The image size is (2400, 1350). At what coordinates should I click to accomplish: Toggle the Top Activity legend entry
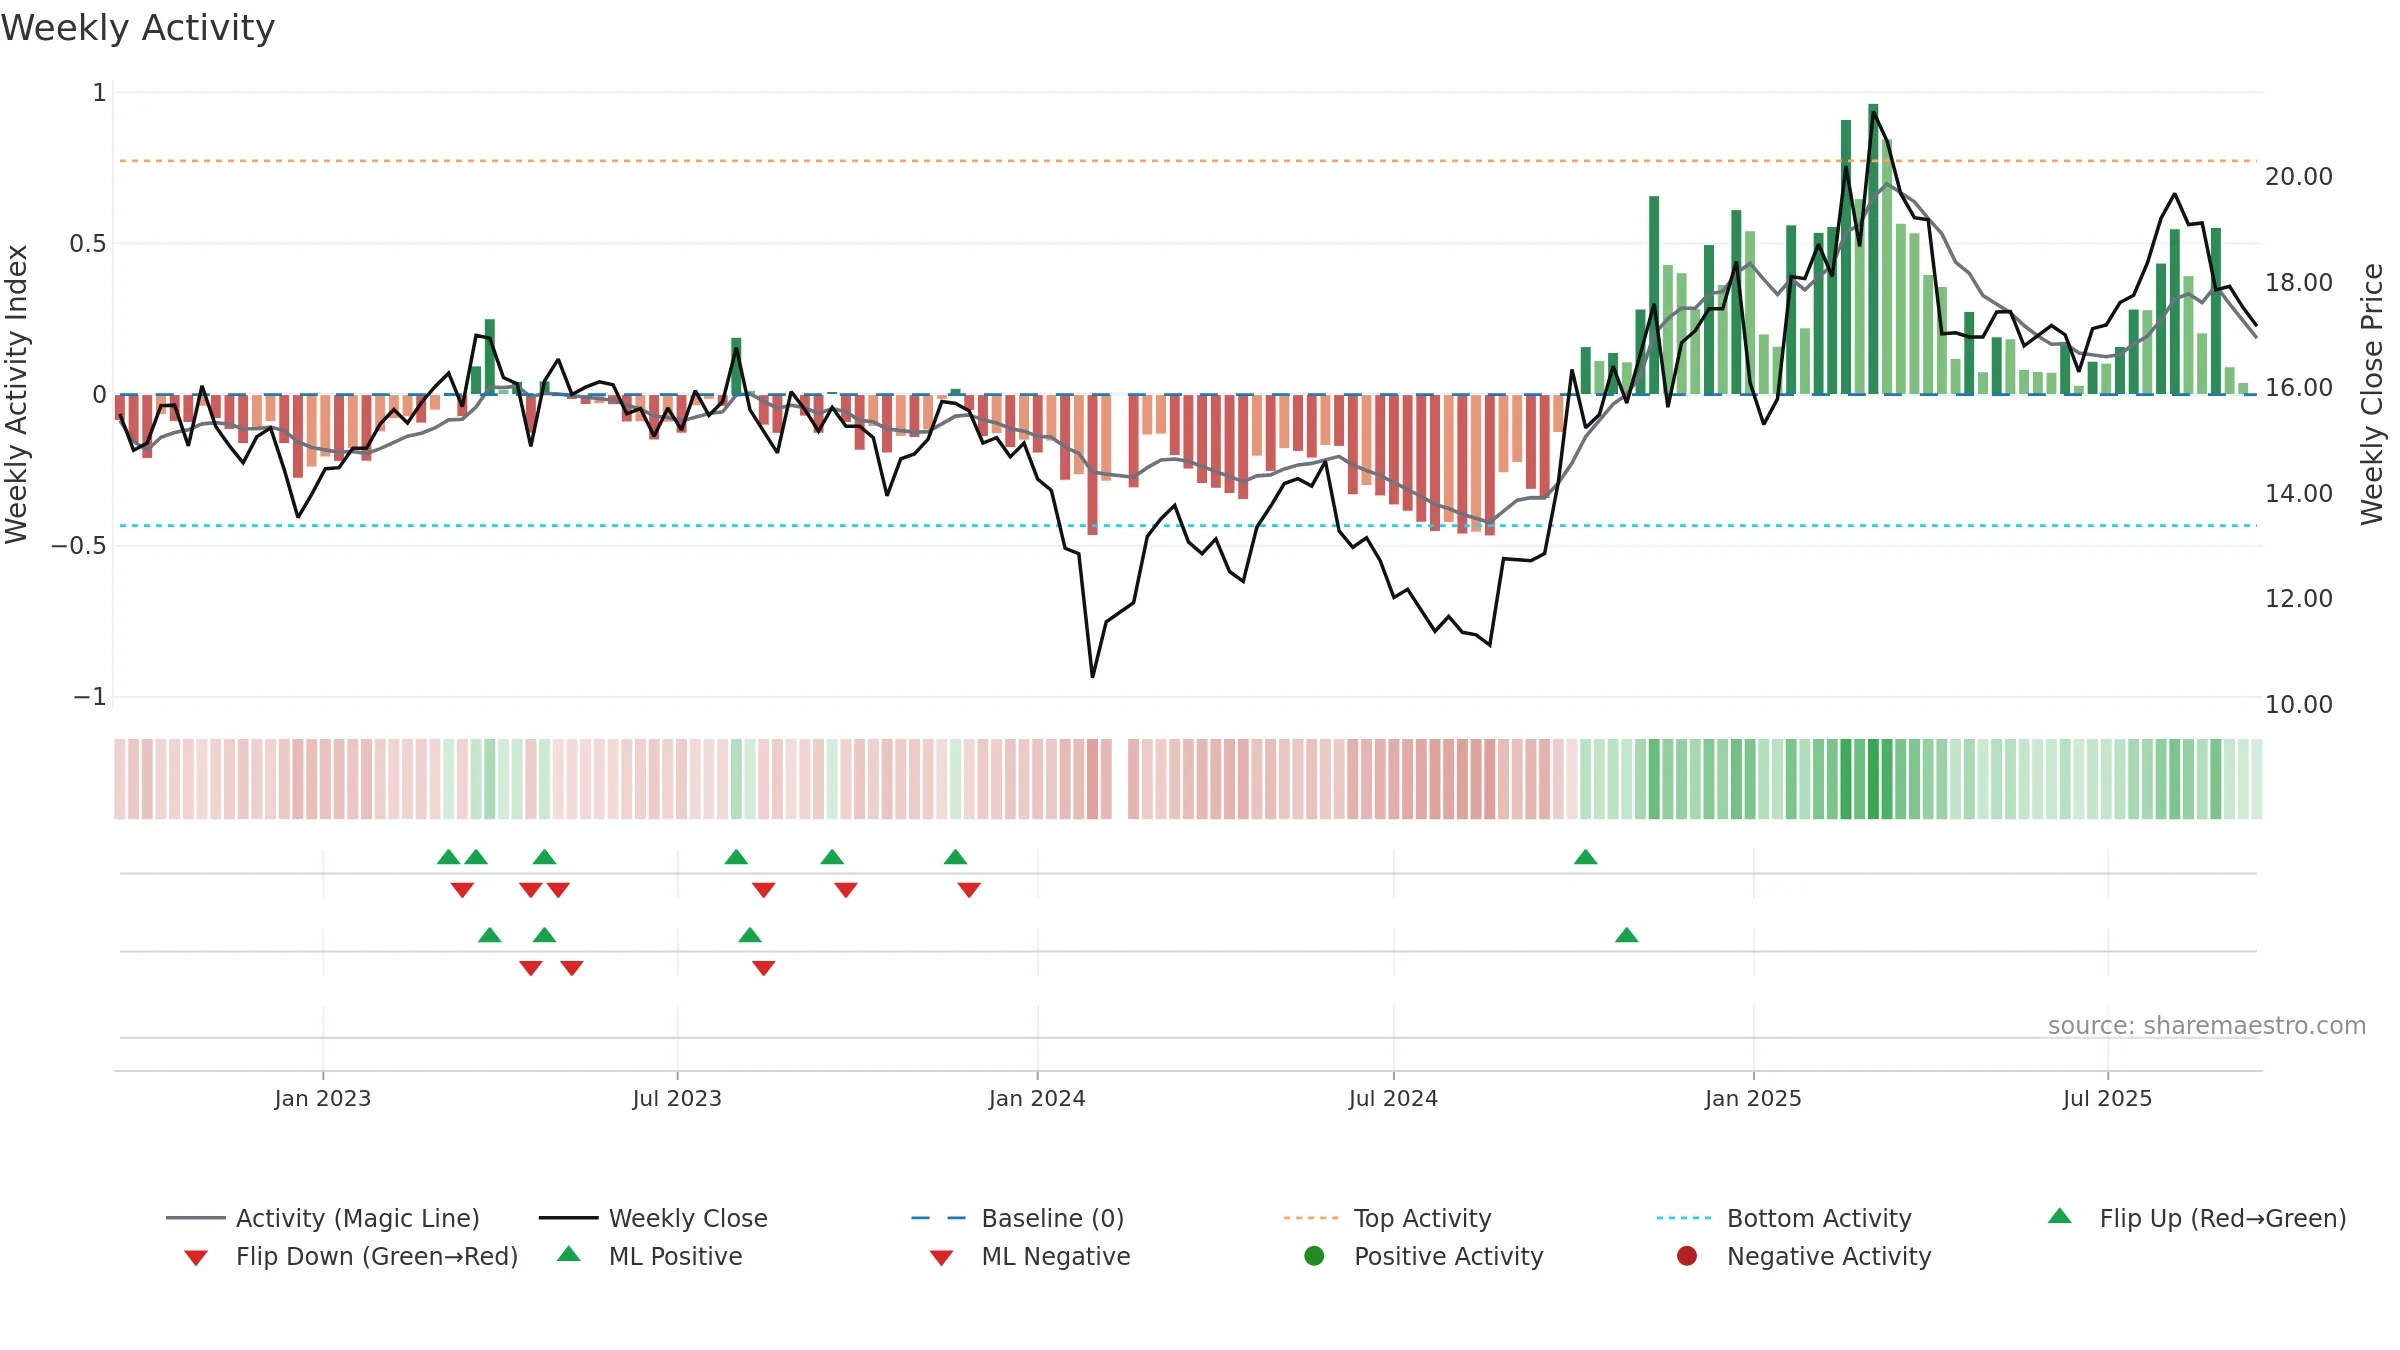pos(1387,1218)
